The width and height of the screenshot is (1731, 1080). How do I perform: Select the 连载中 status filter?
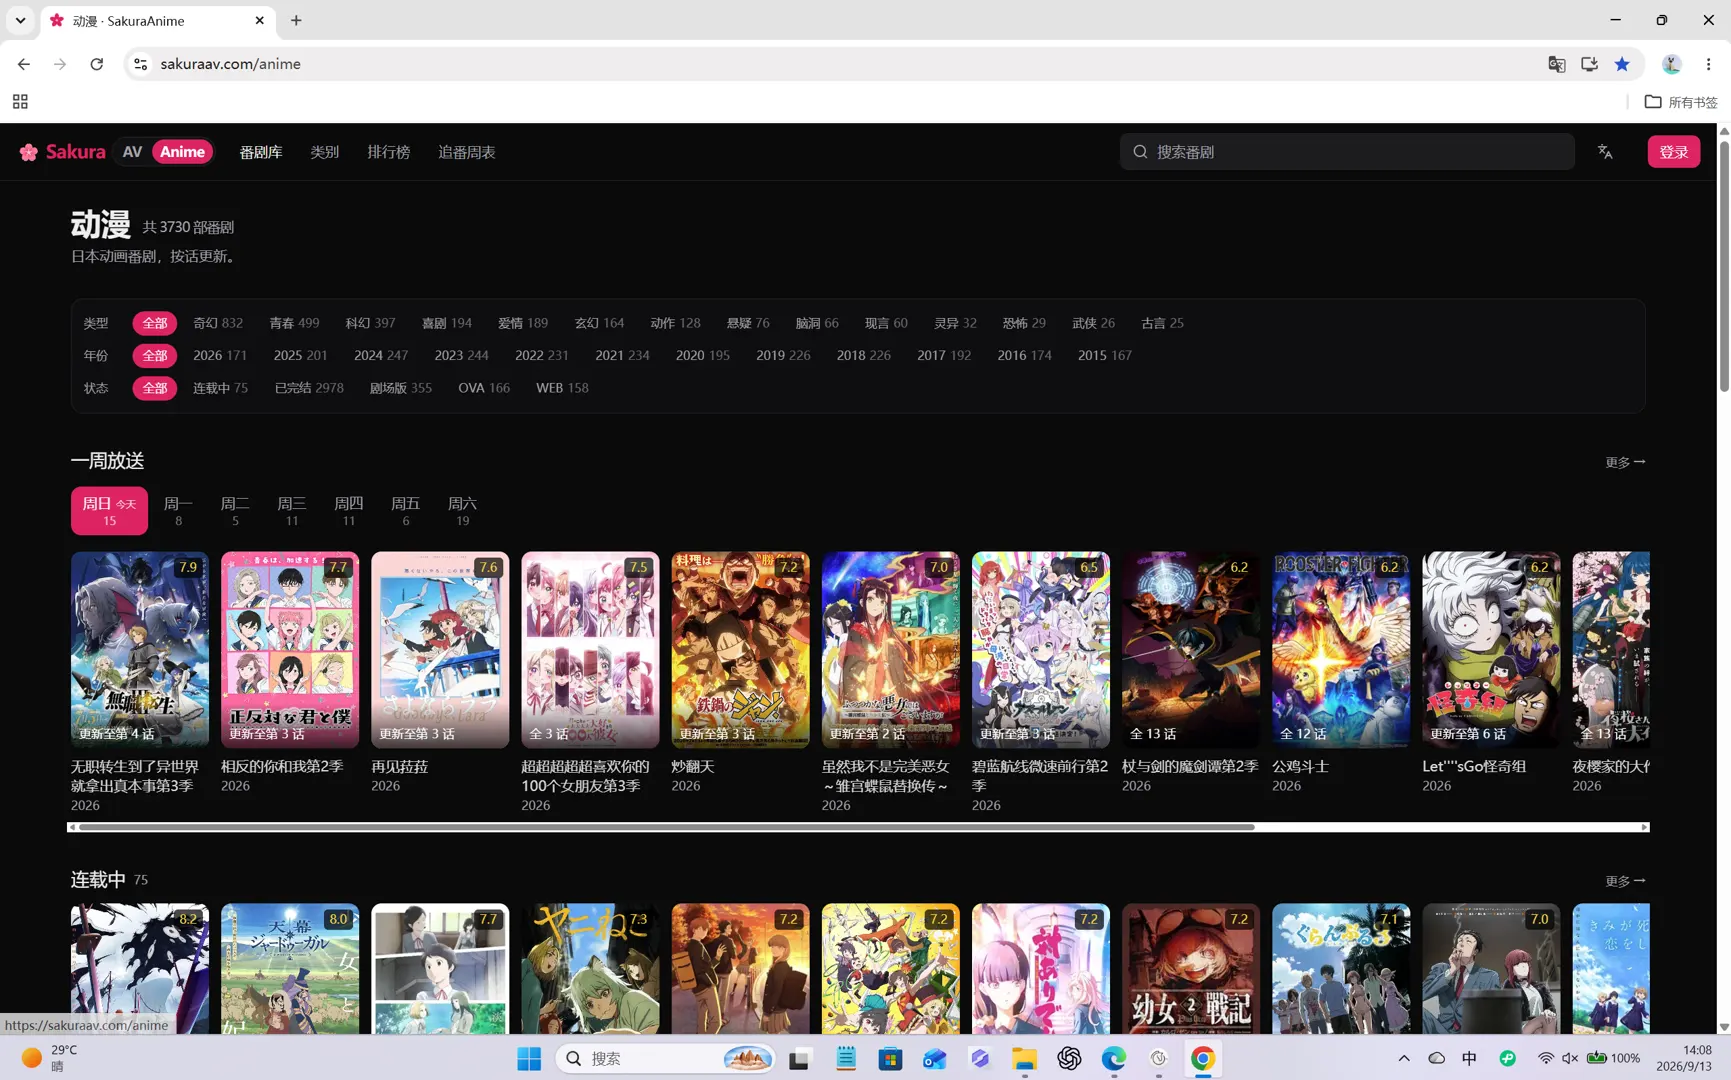pyautogui.click(x=220, y=388)
